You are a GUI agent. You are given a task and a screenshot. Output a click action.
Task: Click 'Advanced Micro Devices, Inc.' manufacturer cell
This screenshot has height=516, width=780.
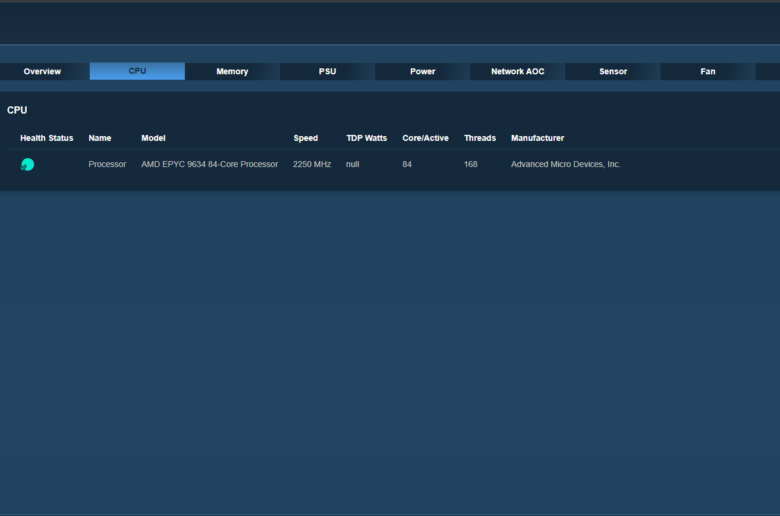[x=566, y=164]
